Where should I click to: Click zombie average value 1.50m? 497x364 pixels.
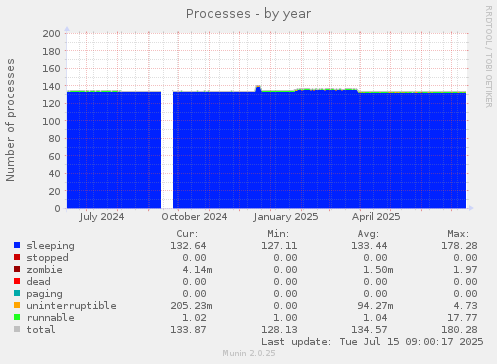pos(378,270)
